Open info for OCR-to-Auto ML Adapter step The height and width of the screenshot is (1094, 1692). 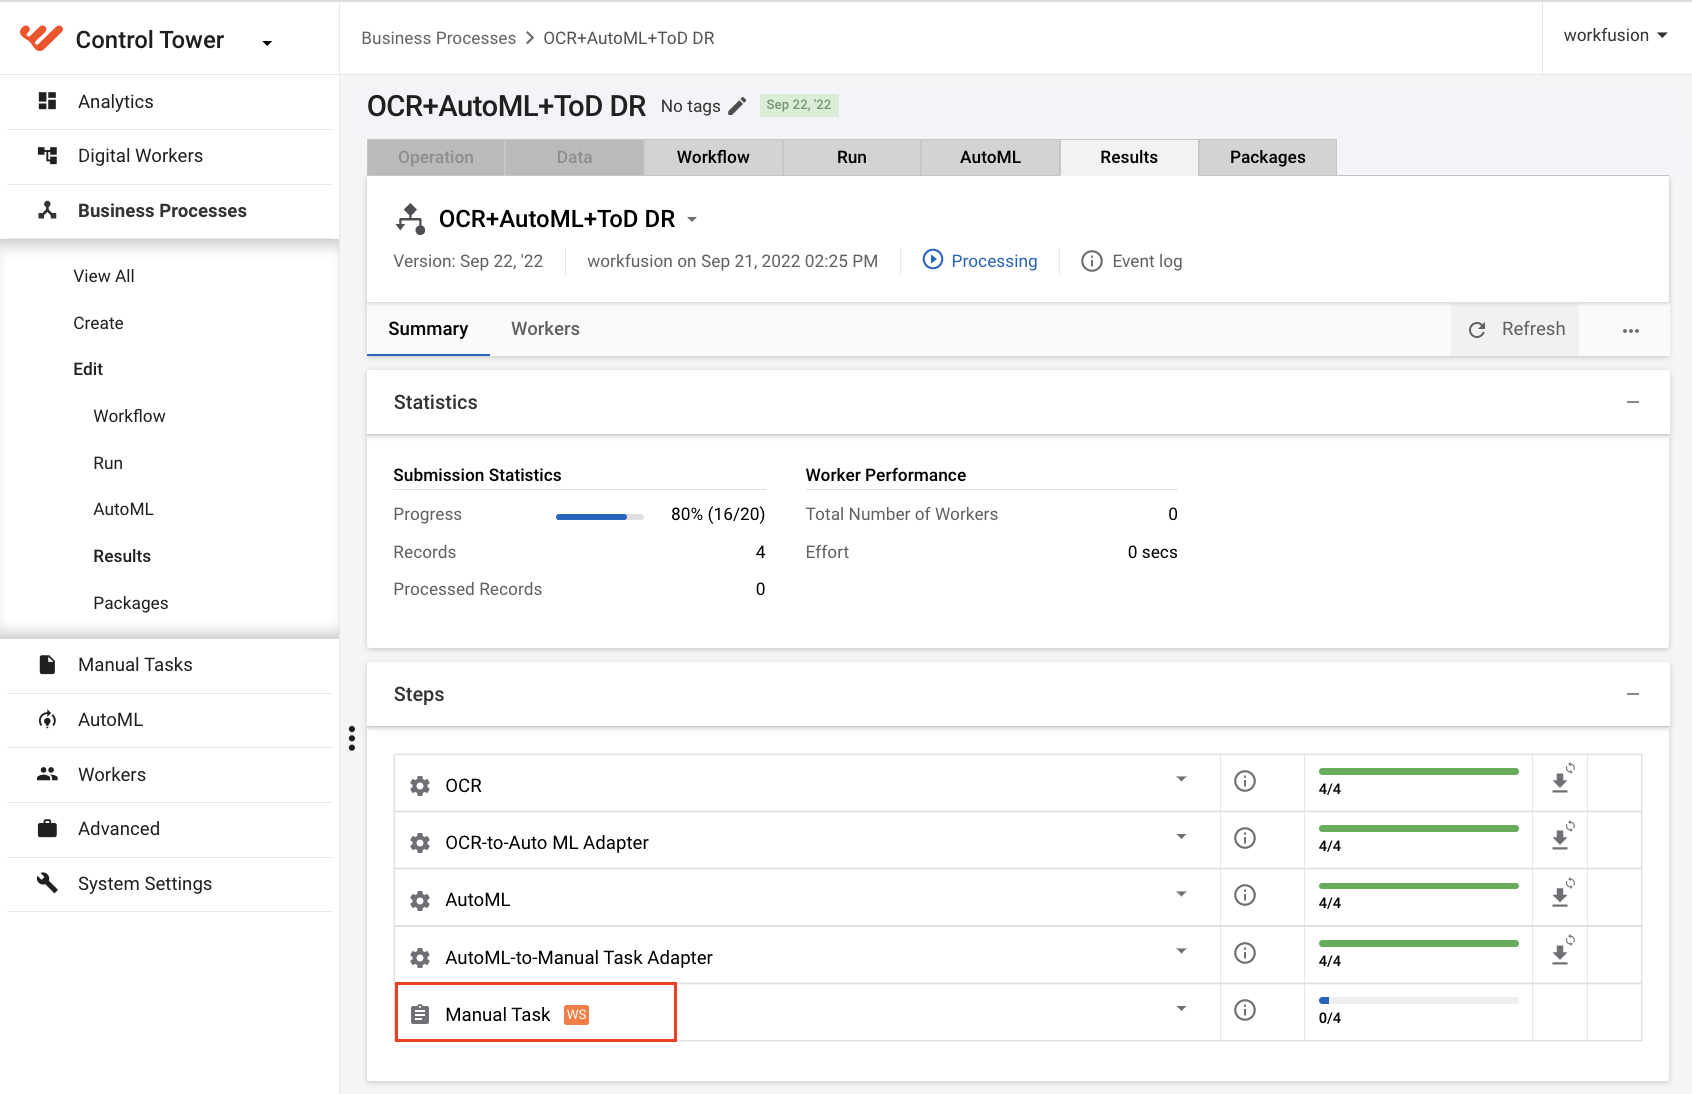pyautogui.click(x=1245, y=838)
